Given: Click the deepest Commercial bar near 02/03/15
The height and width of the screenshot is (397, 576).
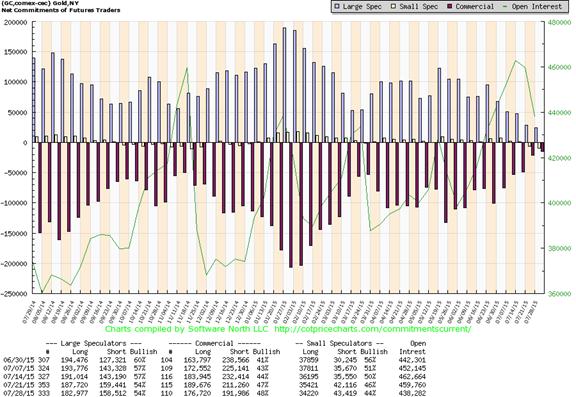Looking at the screenshot, I should [x=291, y=205].
